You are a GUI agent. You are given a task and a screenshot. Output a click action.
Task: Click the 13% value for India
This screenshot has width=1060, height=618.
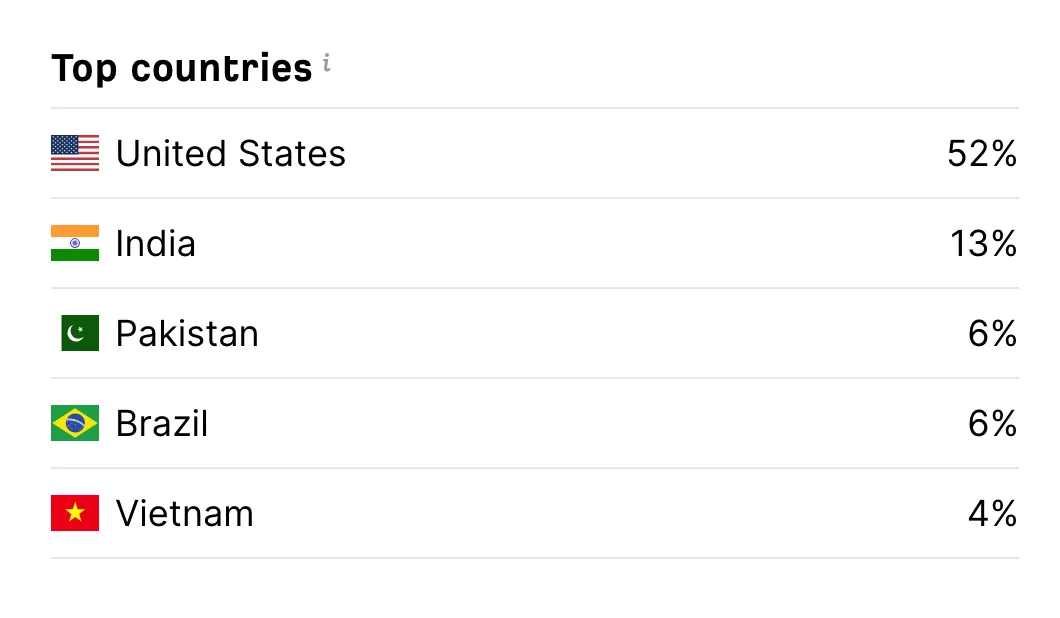point(982,243)
